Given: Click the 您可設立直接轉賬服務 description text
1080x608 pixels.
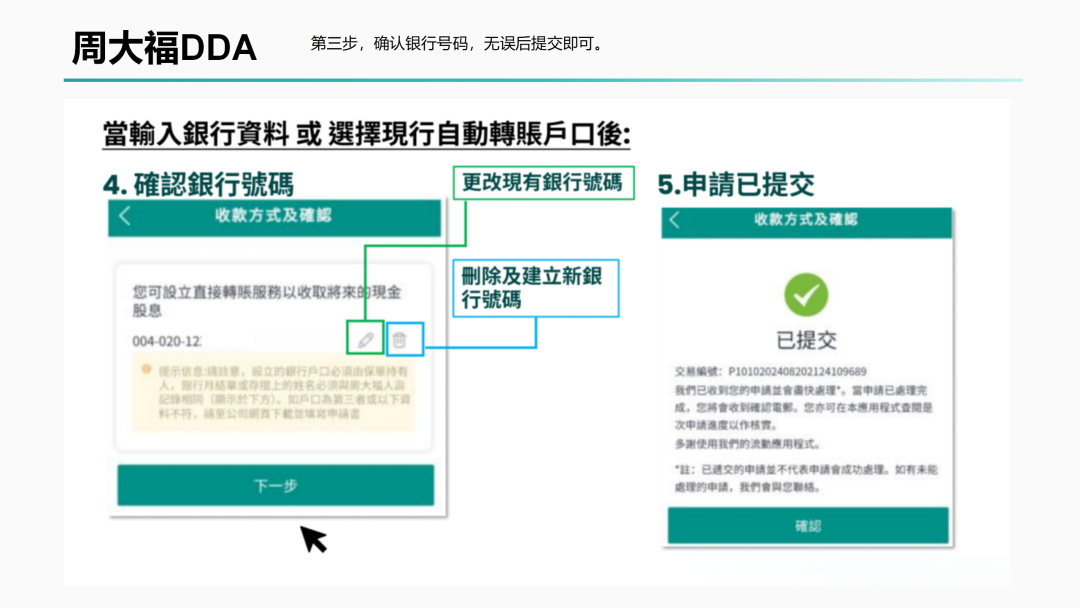Looking at the screenshot, I should click(x=267, y=301).
